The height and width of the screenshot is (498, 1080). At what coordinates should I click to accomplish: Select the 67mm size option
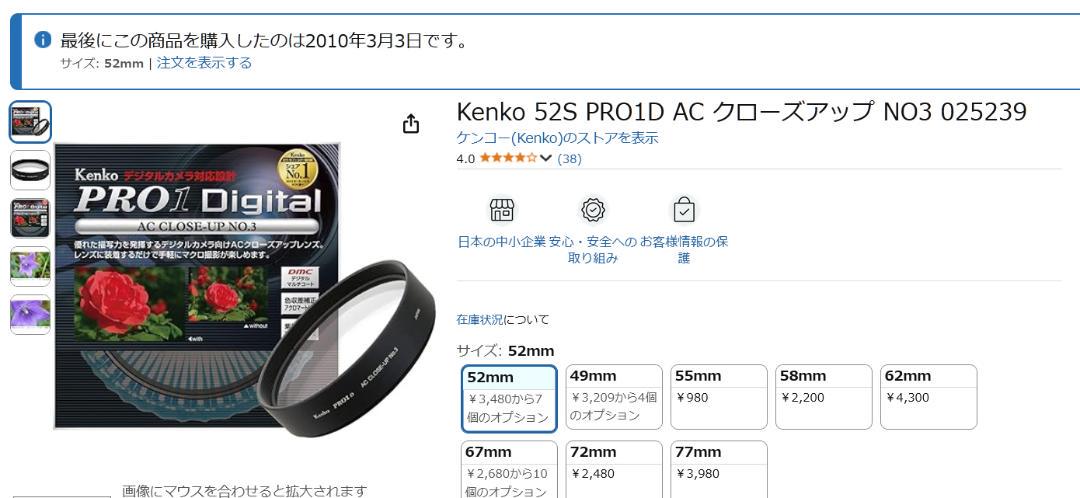pyautogui.click(x=509, y=469)
